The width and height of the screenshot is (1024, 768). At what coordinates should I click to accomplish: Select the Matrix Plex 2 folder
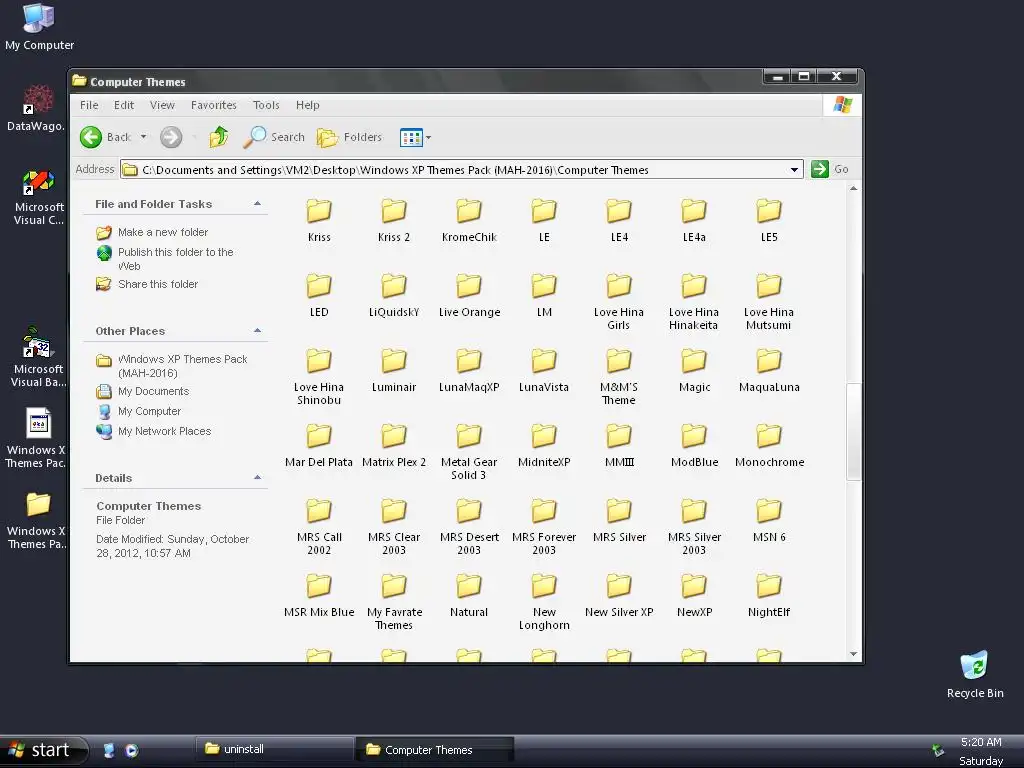394,446
